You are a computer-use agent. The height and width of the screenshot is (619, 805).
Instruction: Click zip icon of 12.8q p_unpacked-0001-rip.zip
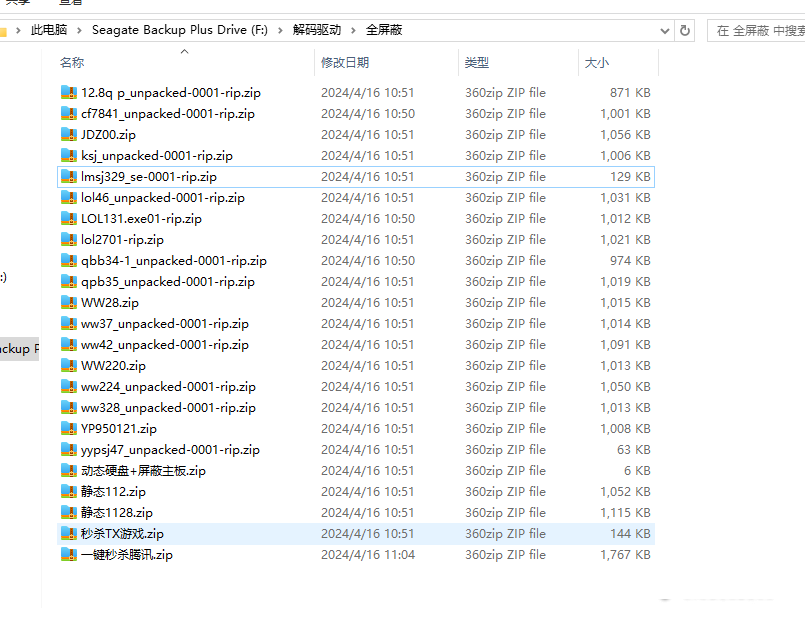coord(69,92)
